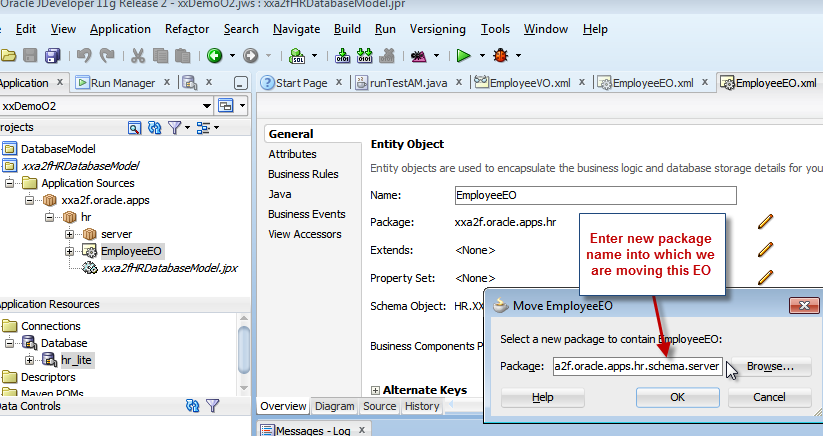The image size is (823, 436).
Task: Click the Name field containing EmployeeEO
Action: pyautogui.click(x=596, y=195)
